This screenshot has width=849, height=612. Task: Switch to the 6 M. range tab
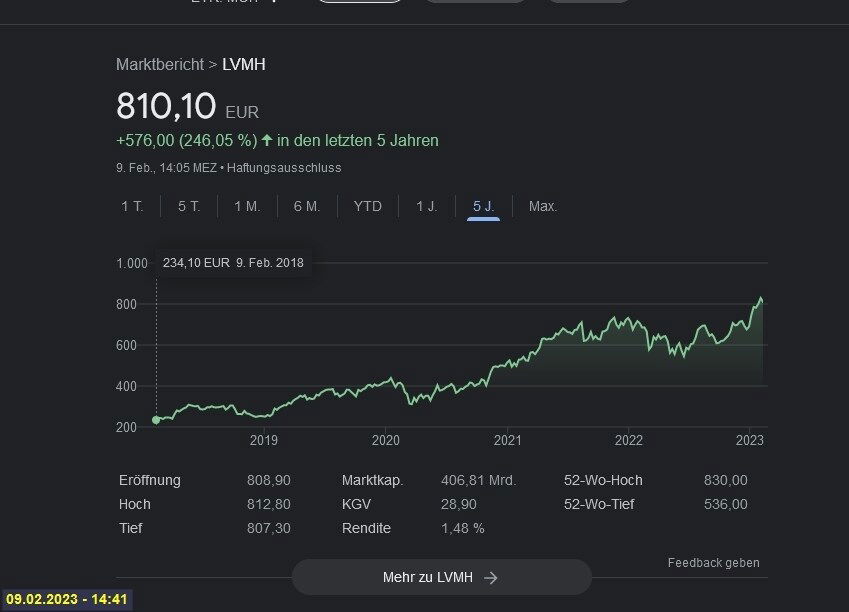[306, 206]
